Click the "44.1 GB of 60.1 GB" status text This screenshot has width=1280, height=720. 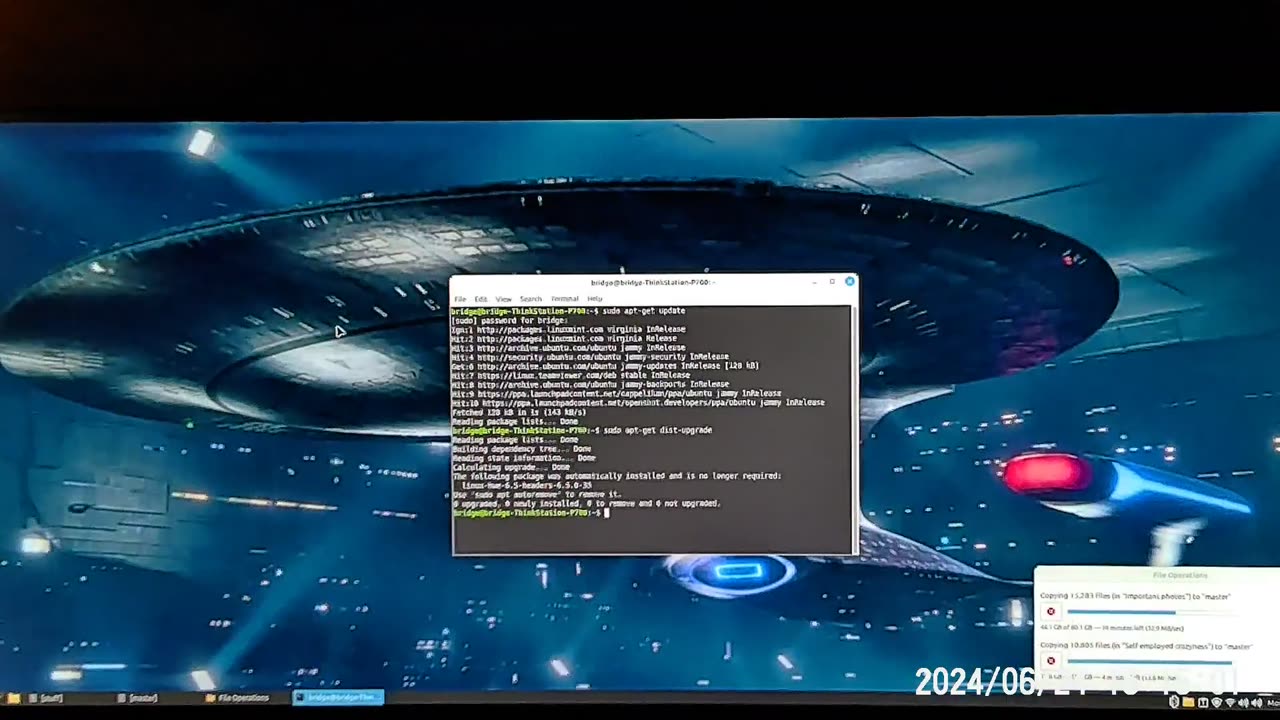click(1112, 628)
